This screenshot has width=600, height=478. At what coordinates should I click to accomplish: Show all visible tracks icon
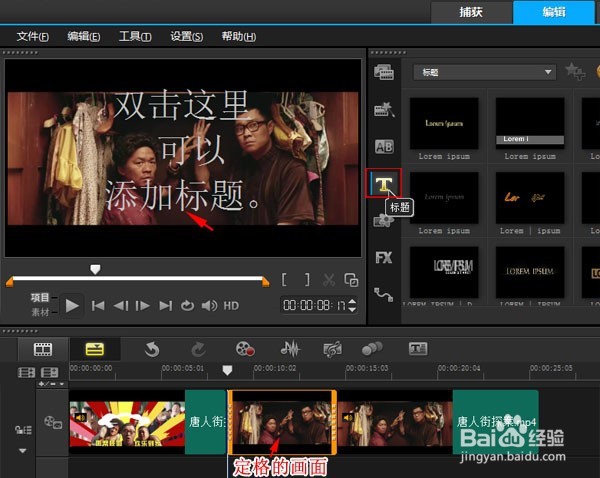click(x=26, y=372)
